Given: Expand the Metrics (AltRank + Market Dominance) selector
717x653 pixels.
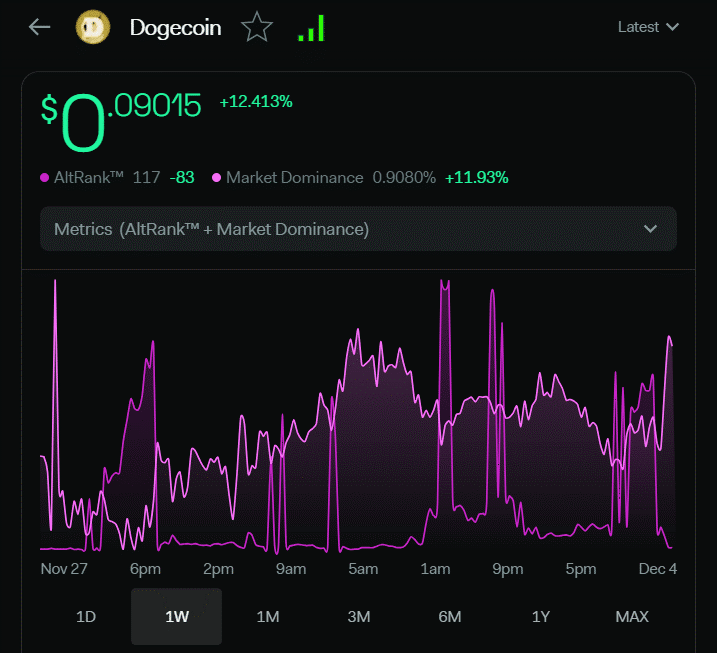Looking at the screenshot, I should (358, 229).
